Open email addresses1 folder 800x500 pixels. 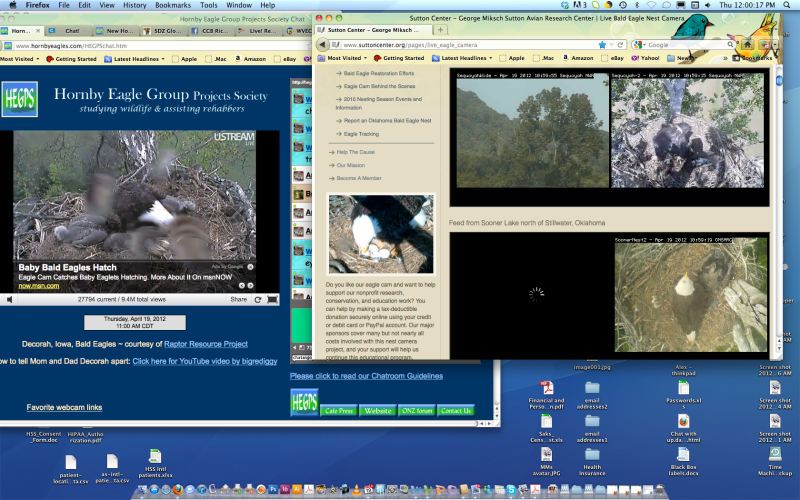pyautogui.click(x=592, y=428)
